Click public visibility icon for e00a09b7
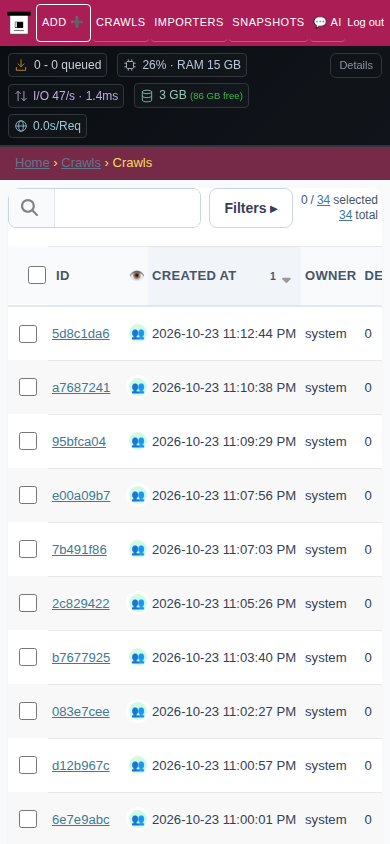390x844 pixels. (x=138, y=496)
